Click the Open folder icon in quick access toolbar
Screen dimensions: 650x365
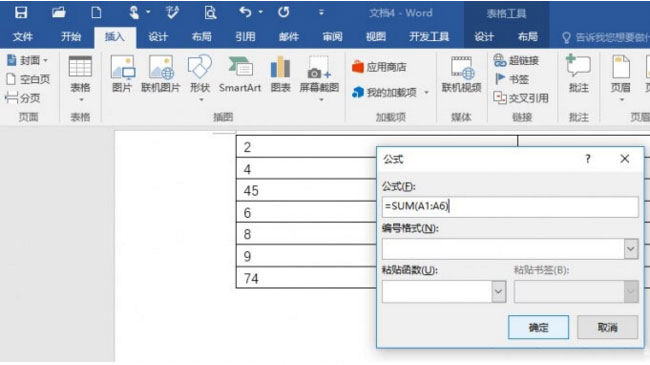coord(58,12)
